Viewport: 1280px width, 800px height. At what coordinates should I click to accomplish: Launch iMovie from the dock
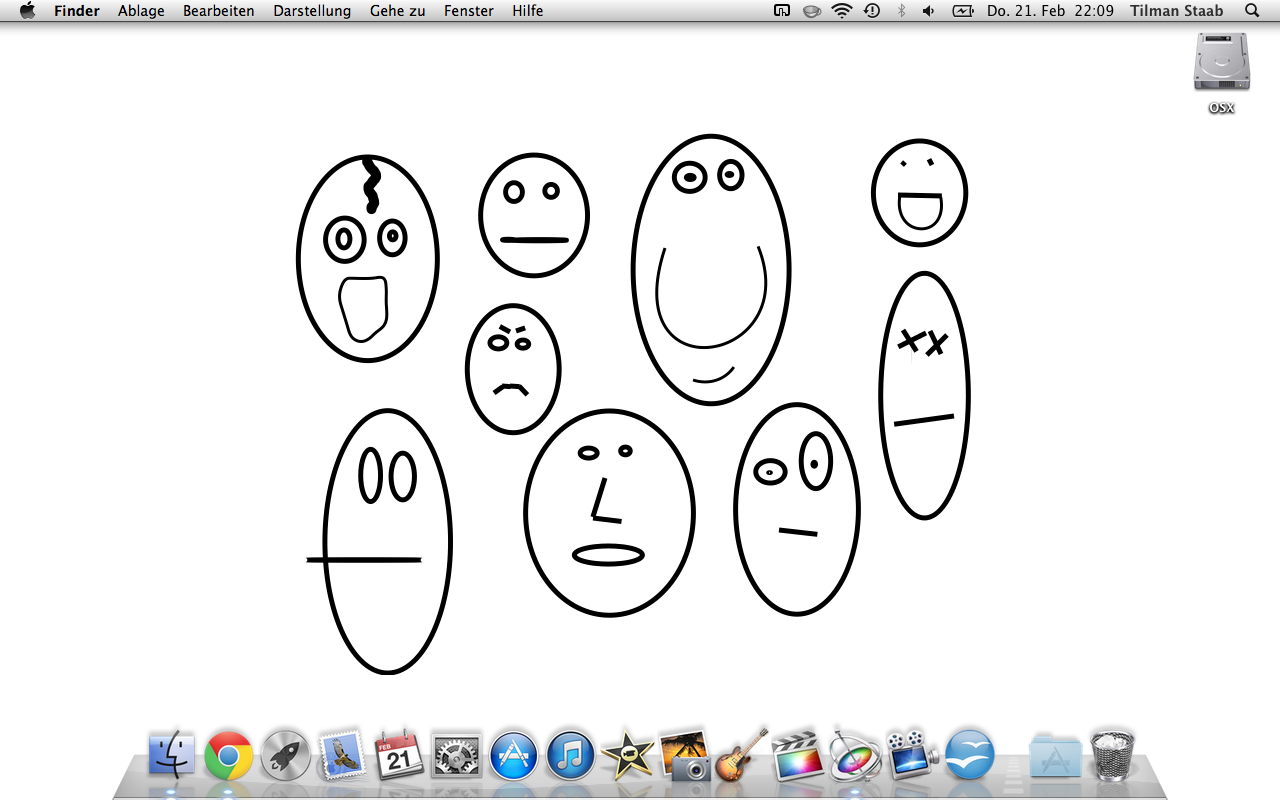tap(629, 755)
